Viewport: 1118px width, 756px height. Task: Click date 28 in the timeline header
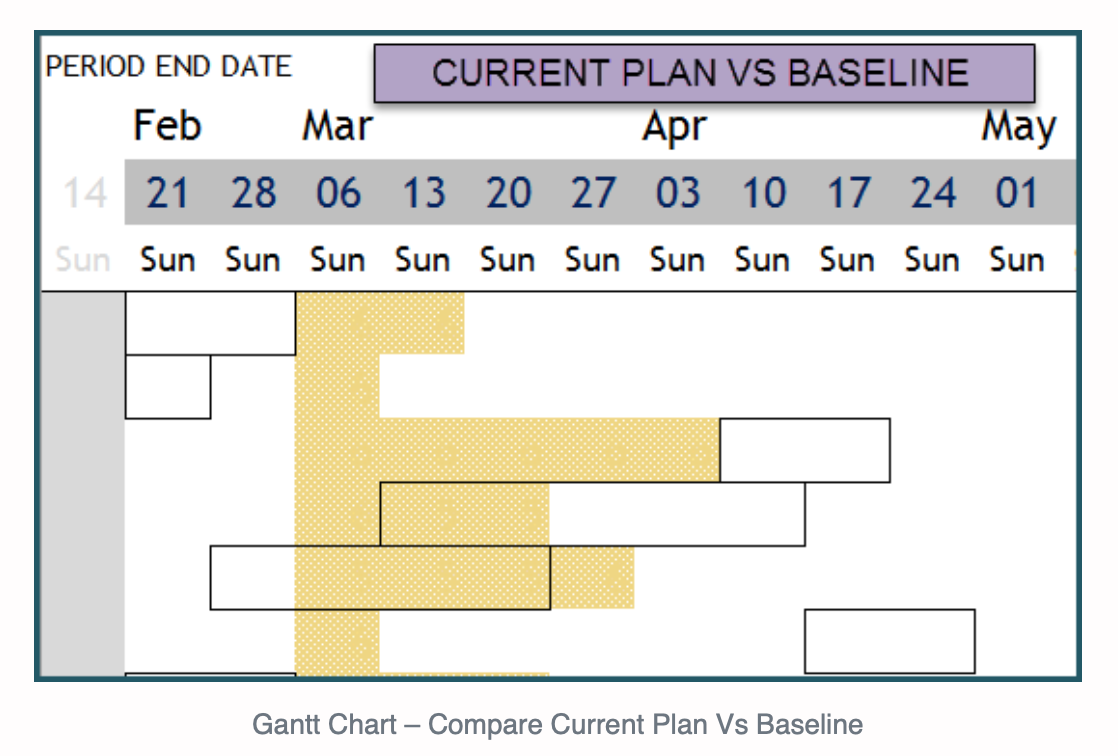(x=253, y=193)
